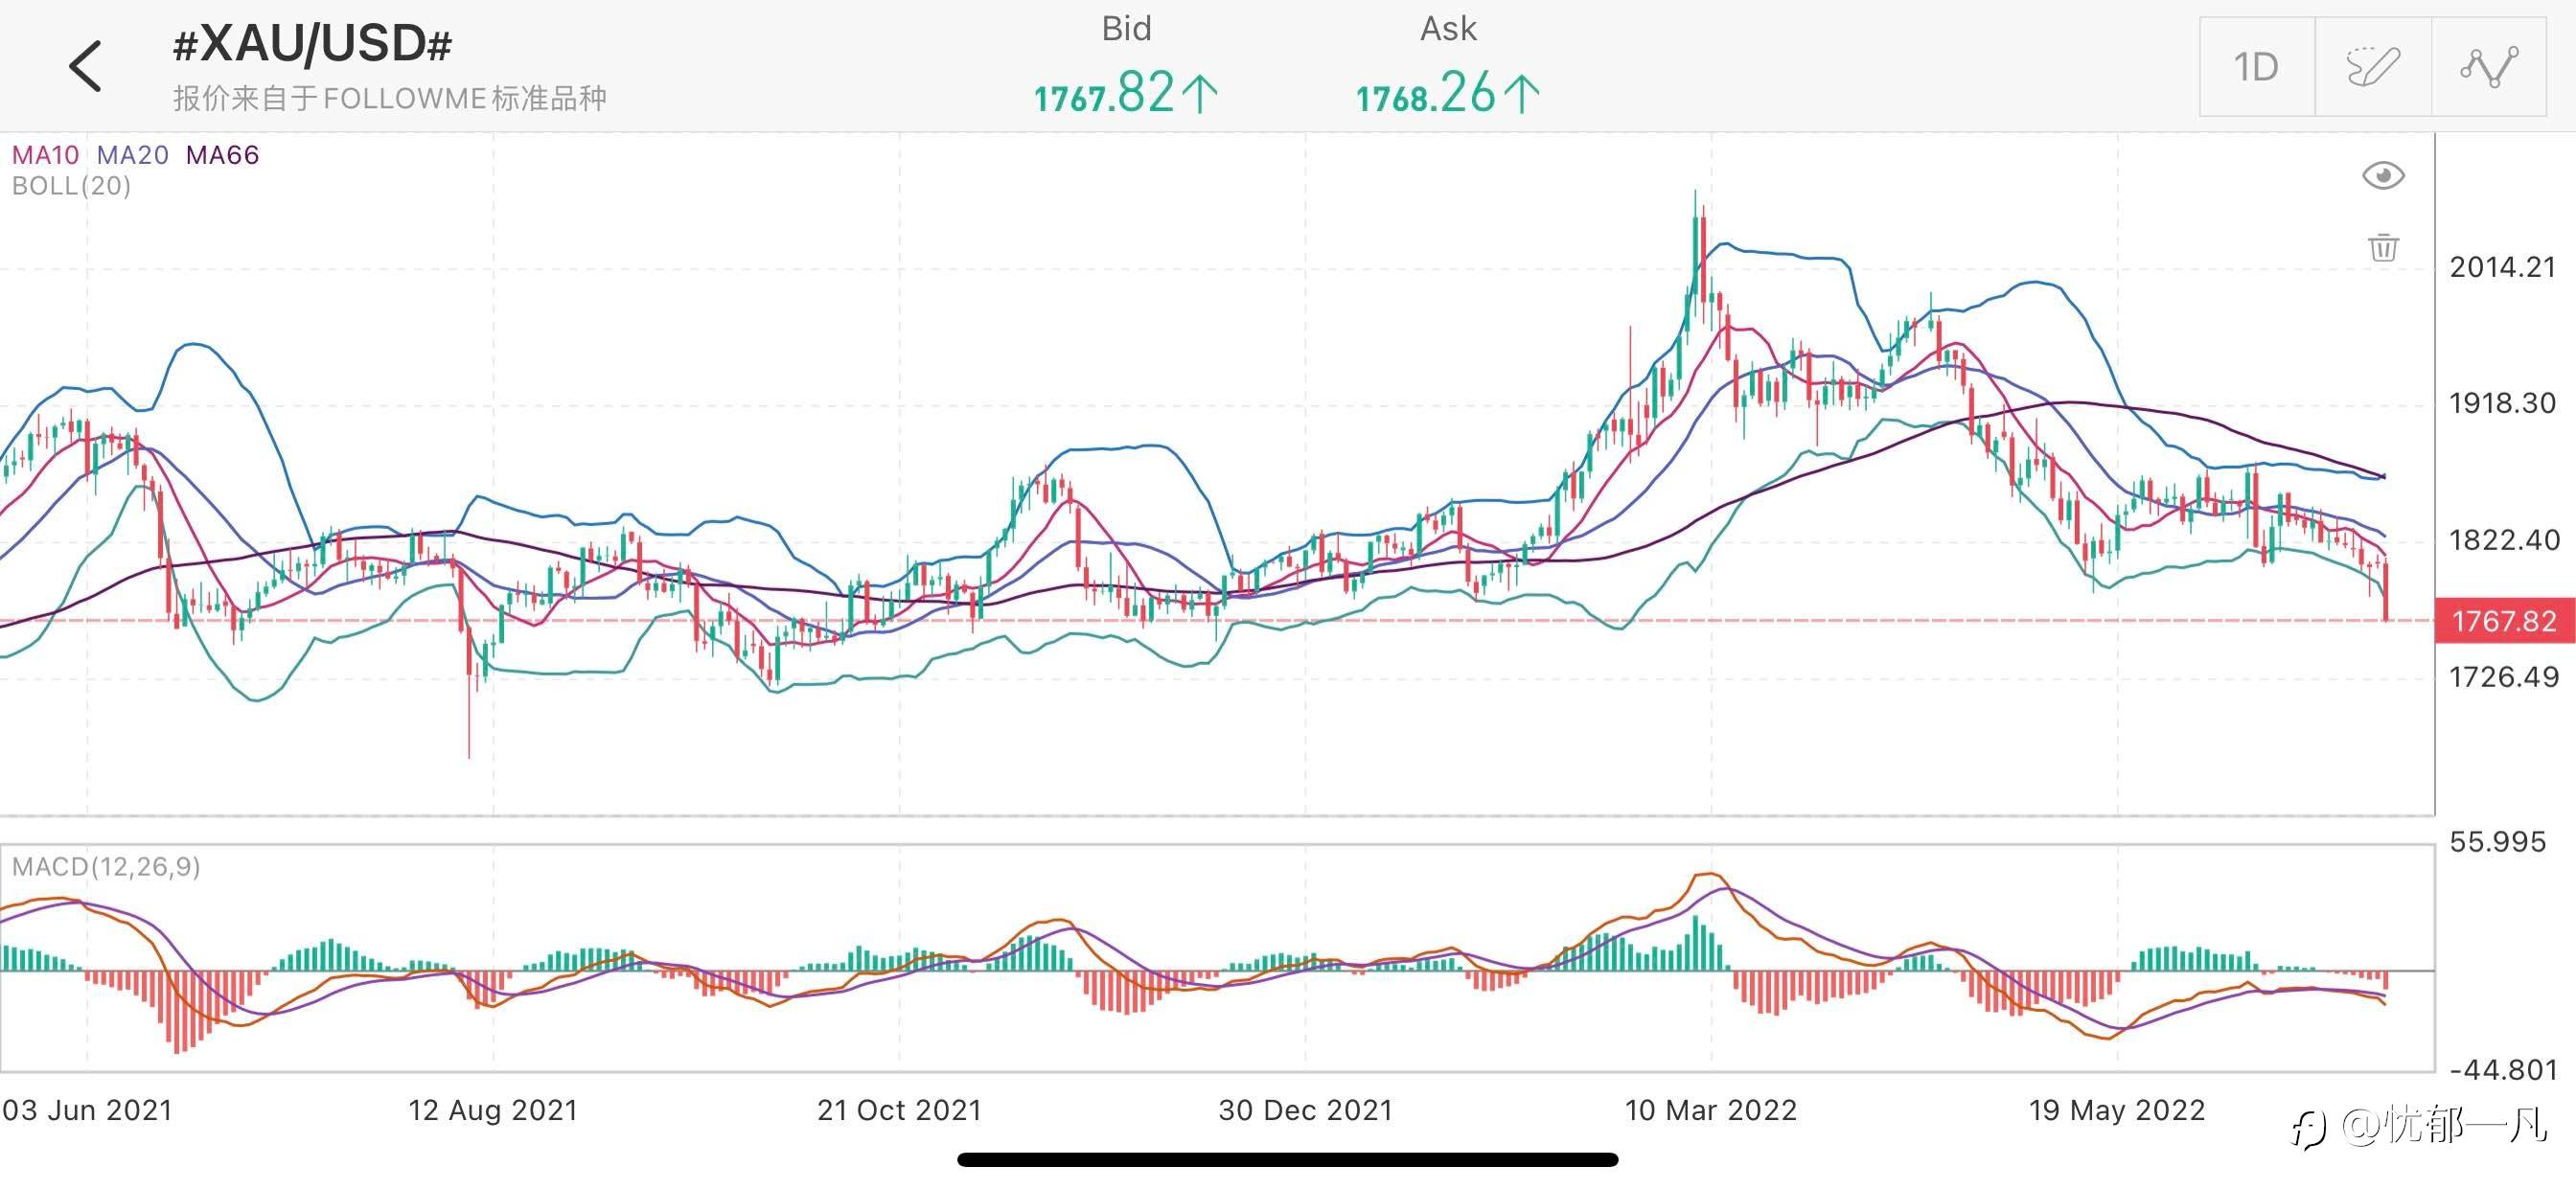Select the MA20 indicator label

[133, 155]
